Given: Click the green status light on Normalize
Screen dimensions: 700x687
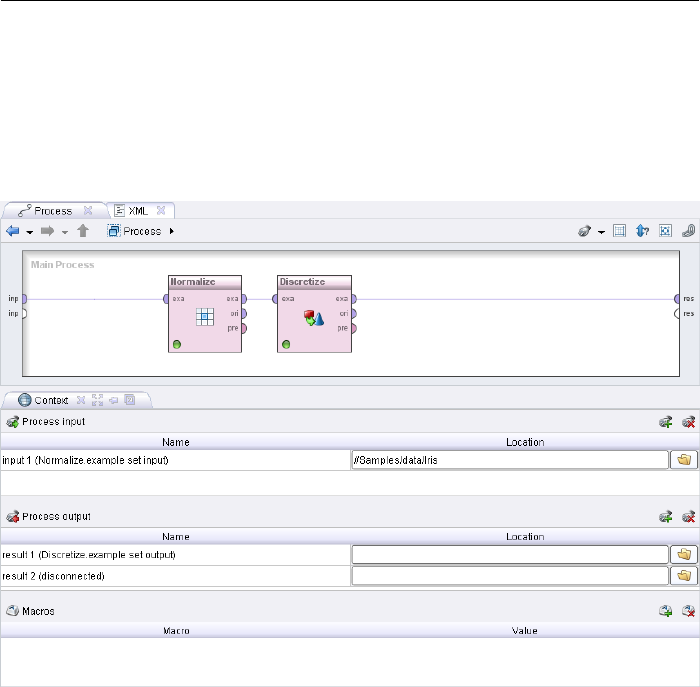Looking at the screenshot, I should pos(177,344).
